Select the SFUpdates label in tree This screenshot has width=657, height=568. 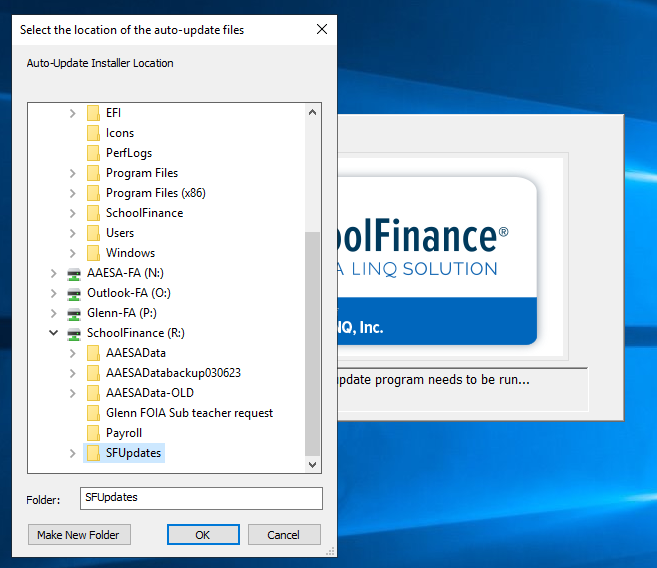click(133, 453)
